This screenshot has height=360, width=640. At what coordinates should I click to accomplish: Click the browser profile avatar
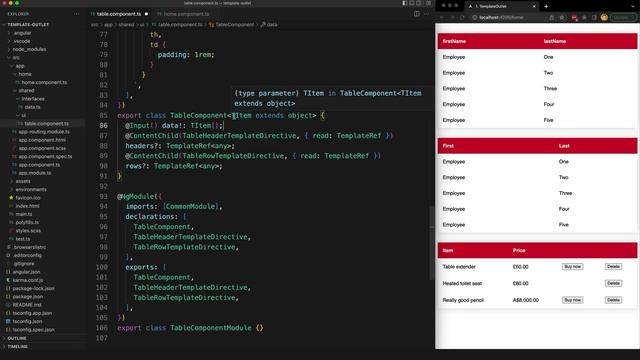(x=604, y=18)
